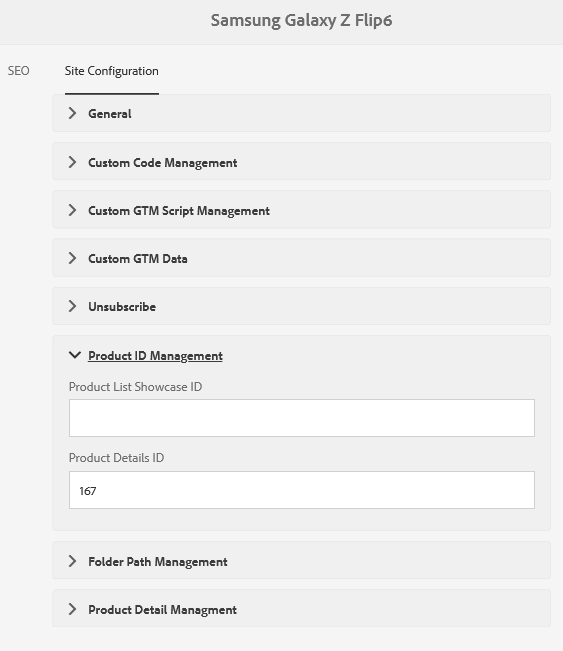Select the Site Configuration tab
Image resolution: width=563 pixels, height=651 pixels.
point(112,71)
